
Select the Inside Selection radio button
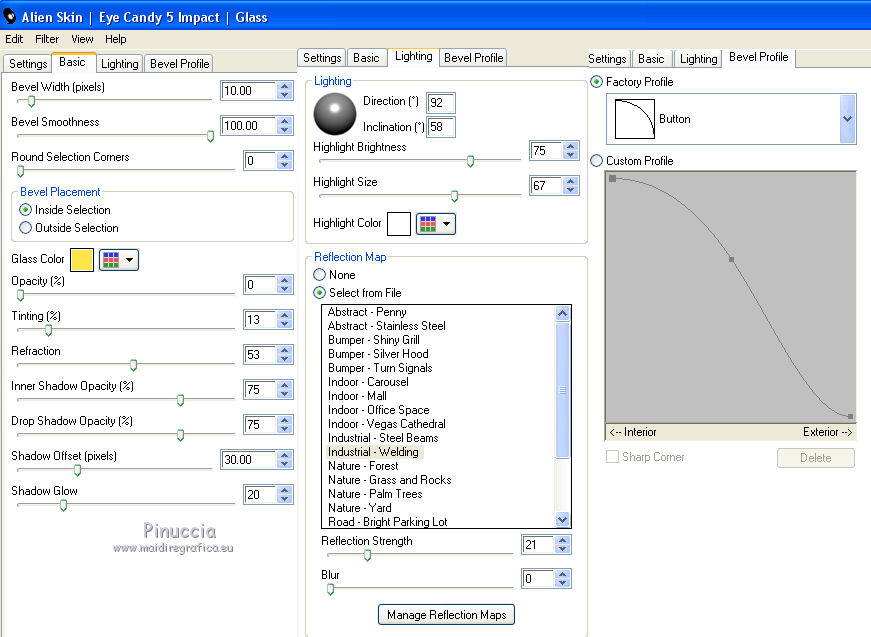tap(26, 210)
